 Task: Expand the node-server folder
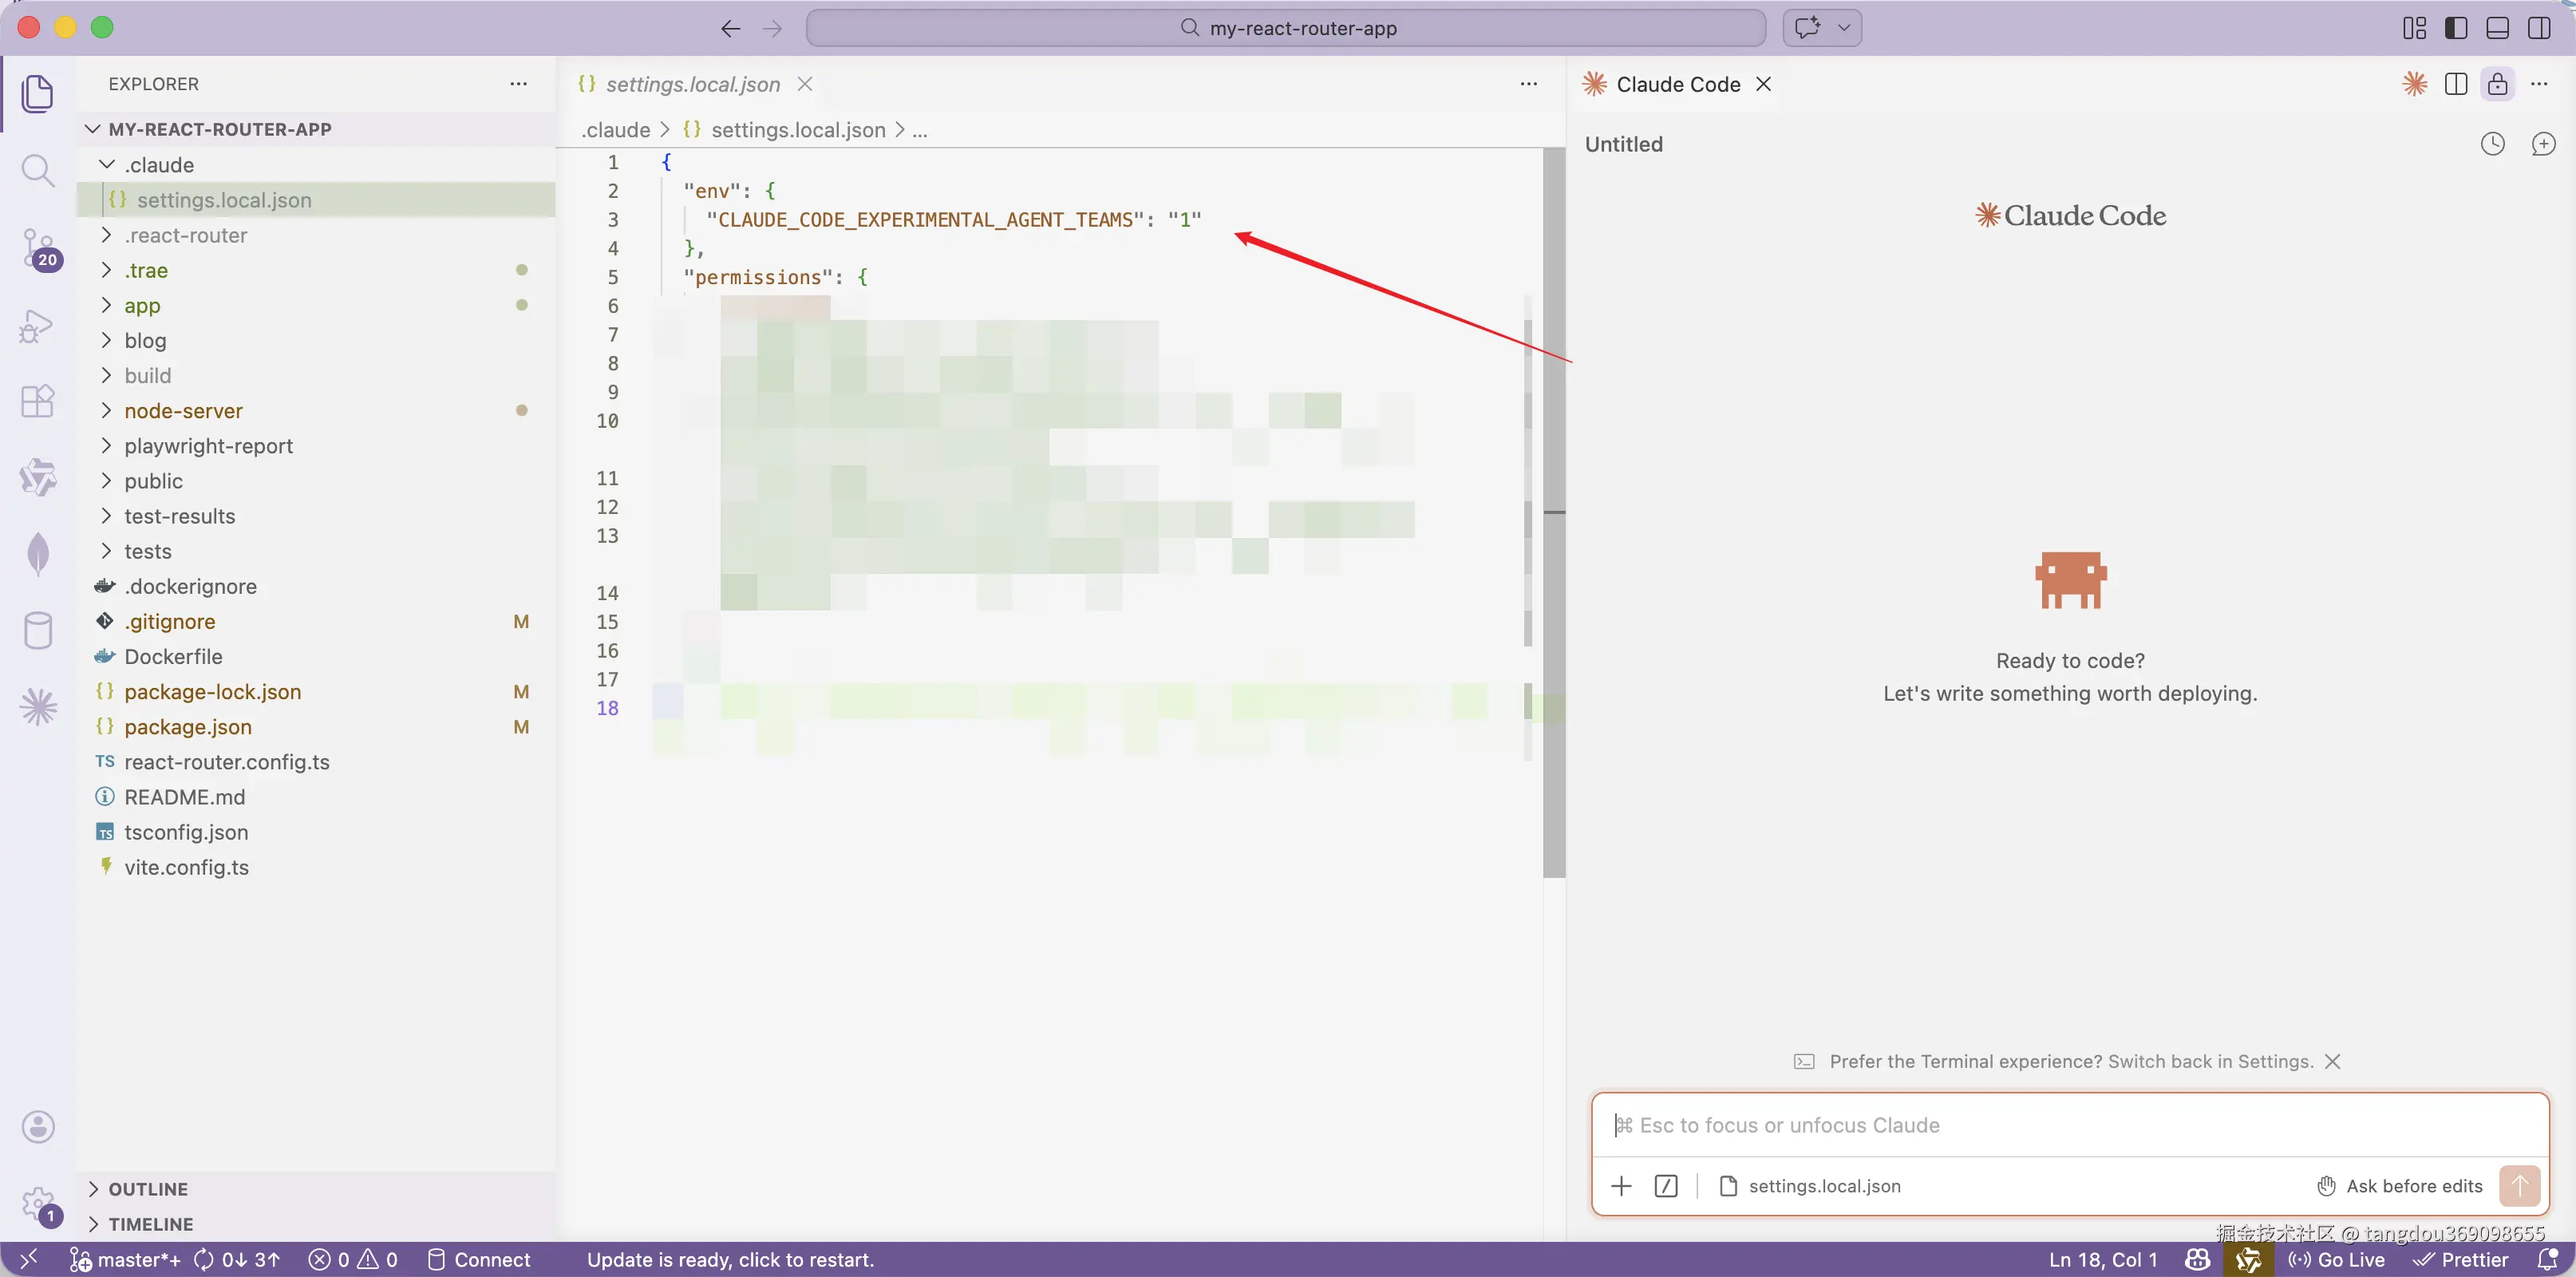point(183,411)
